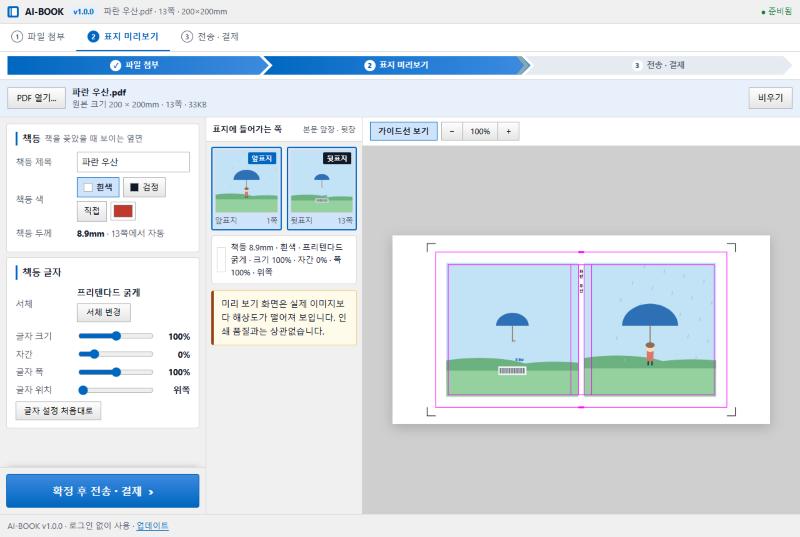
Task: Click the PDF 열기... button
Action: 36,98
